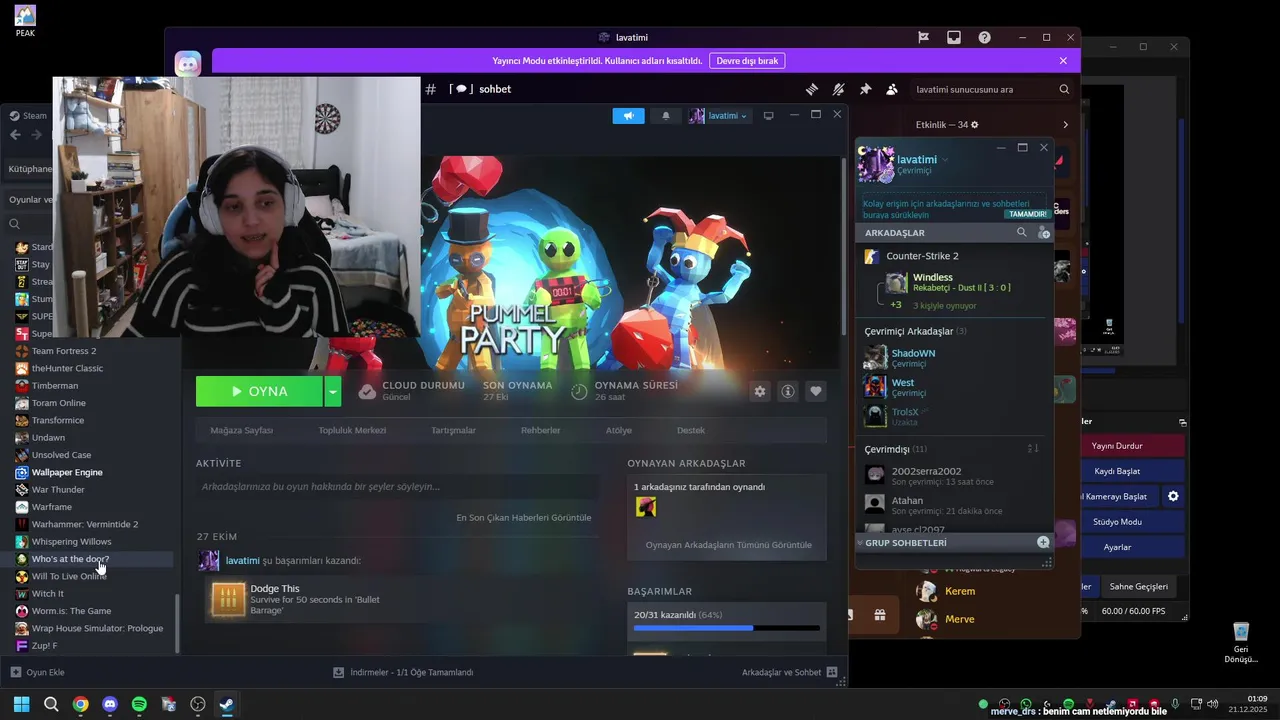Click Ayarlar button in OBS
1280x720 pixels.
pos(1117,547)
